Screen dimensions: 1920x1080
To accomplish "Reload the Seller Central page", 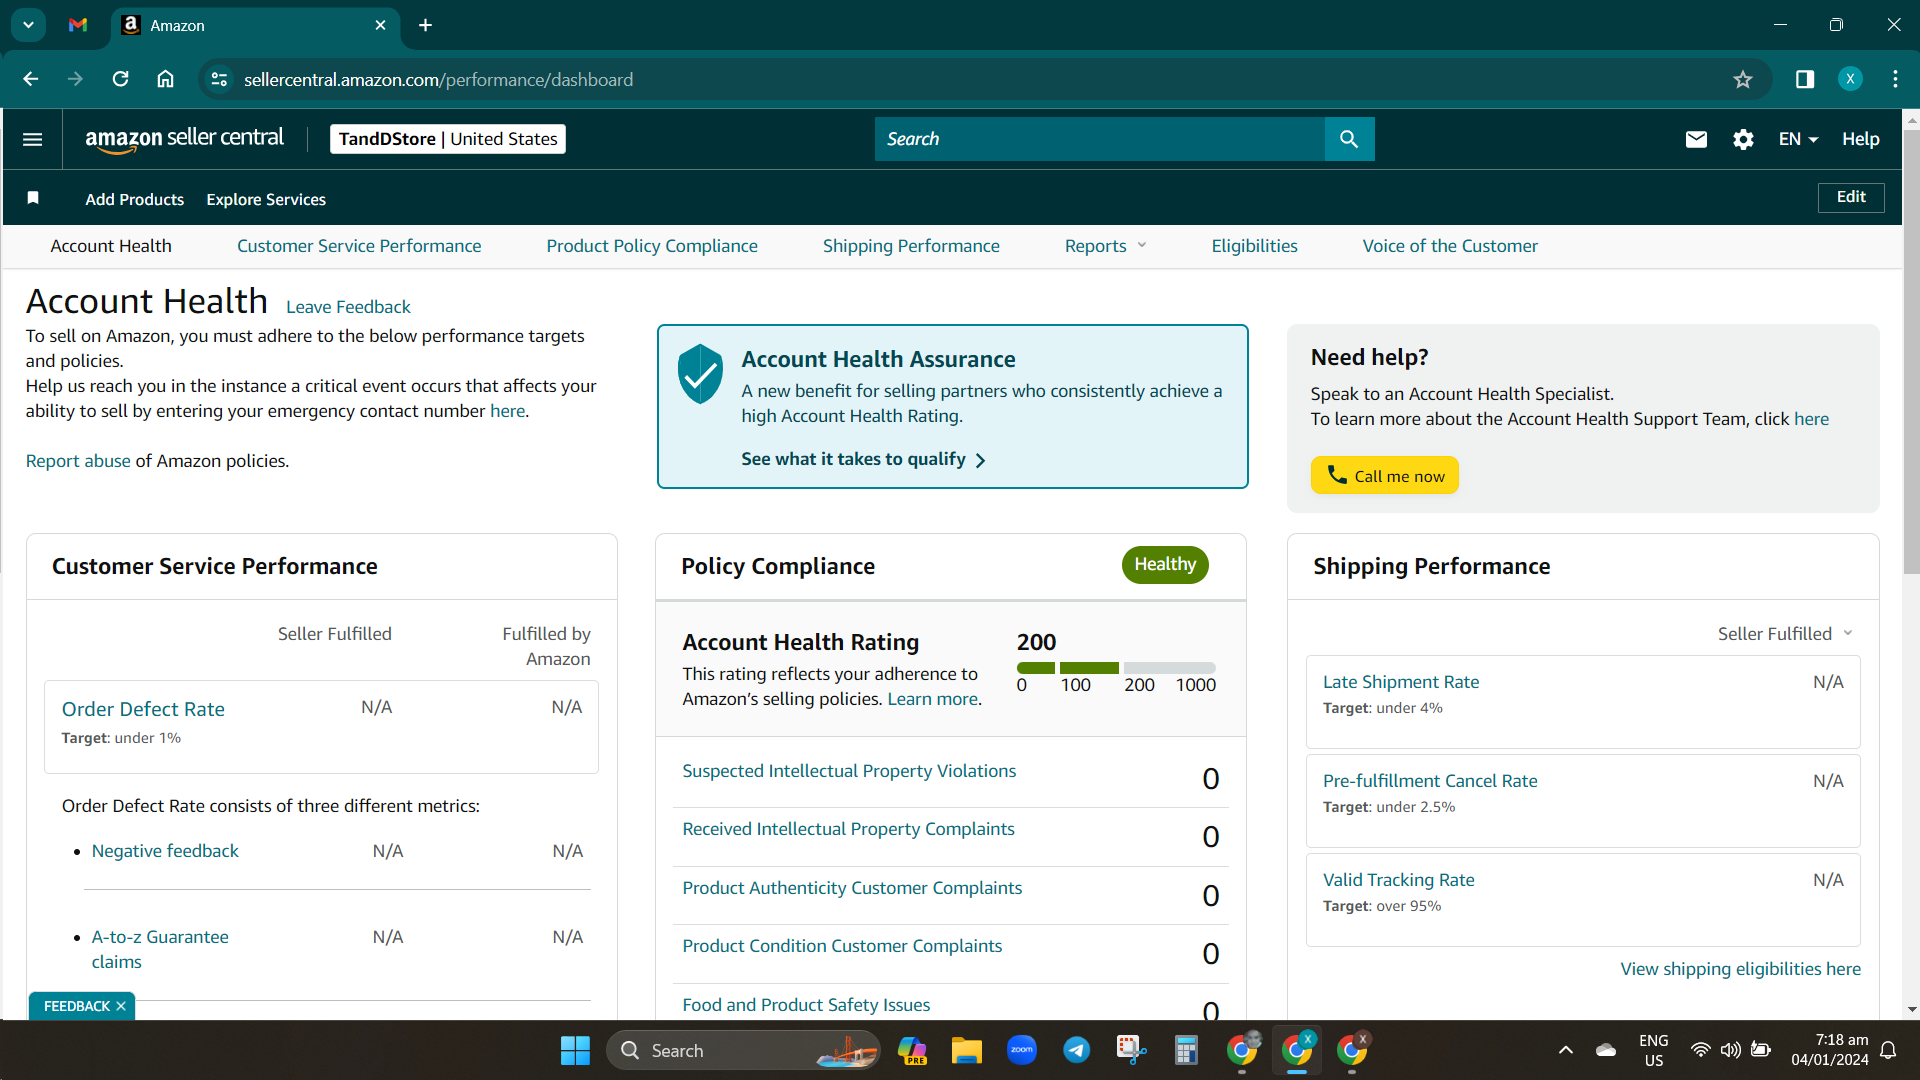I will click(120, 79).
